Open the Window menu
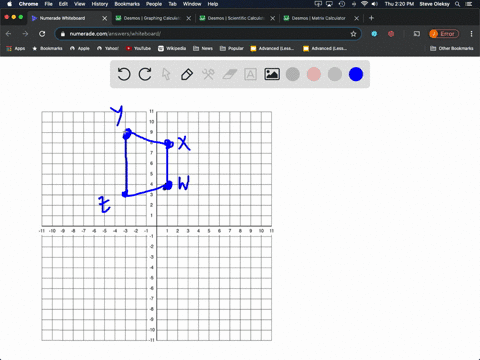The image size is (480, 360). (x=192, y=4)
